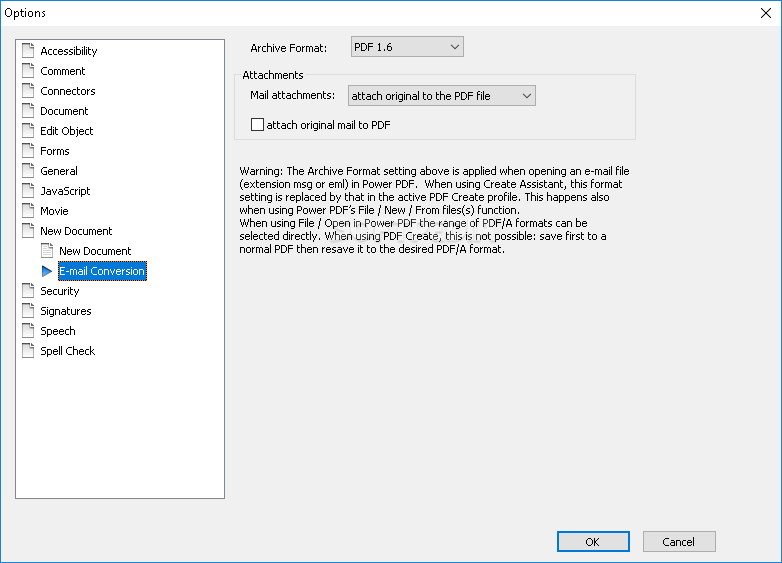Viewport: 782px width, 563px height.
Task: Click icon of nested New Document child item
Action: coord(47,250)
